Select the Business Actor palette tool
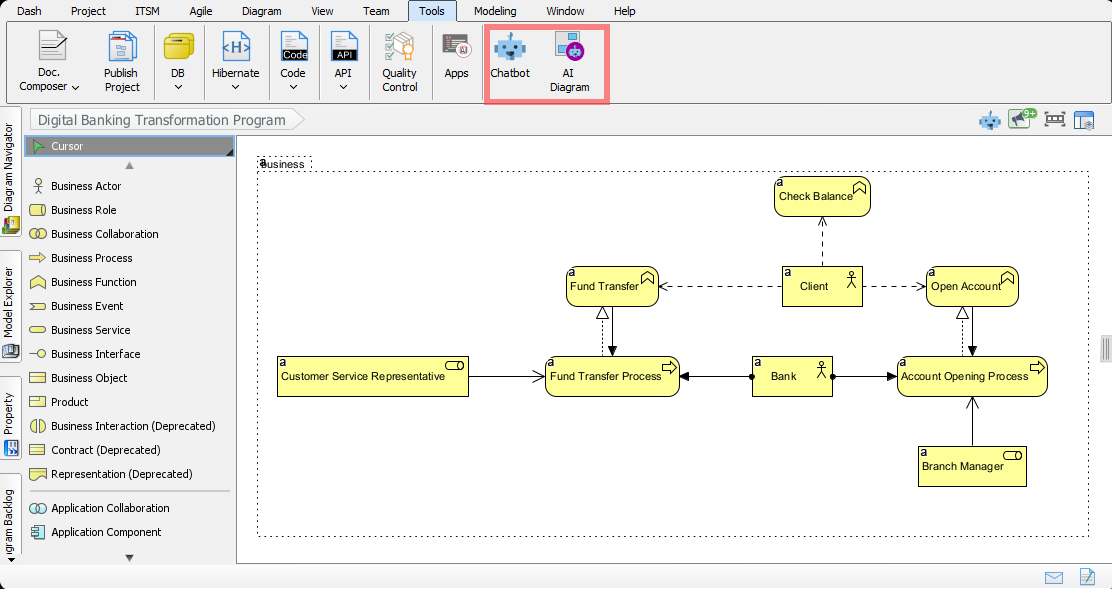 click(86, 186)
